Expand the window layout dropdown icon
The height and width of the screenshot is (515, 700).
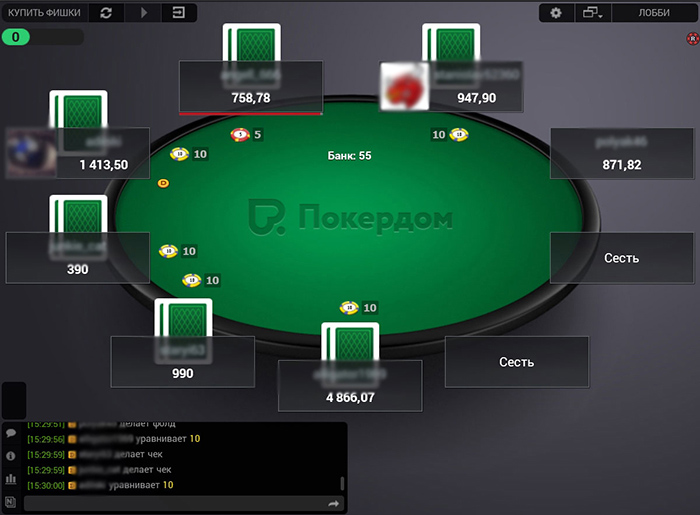592,13
